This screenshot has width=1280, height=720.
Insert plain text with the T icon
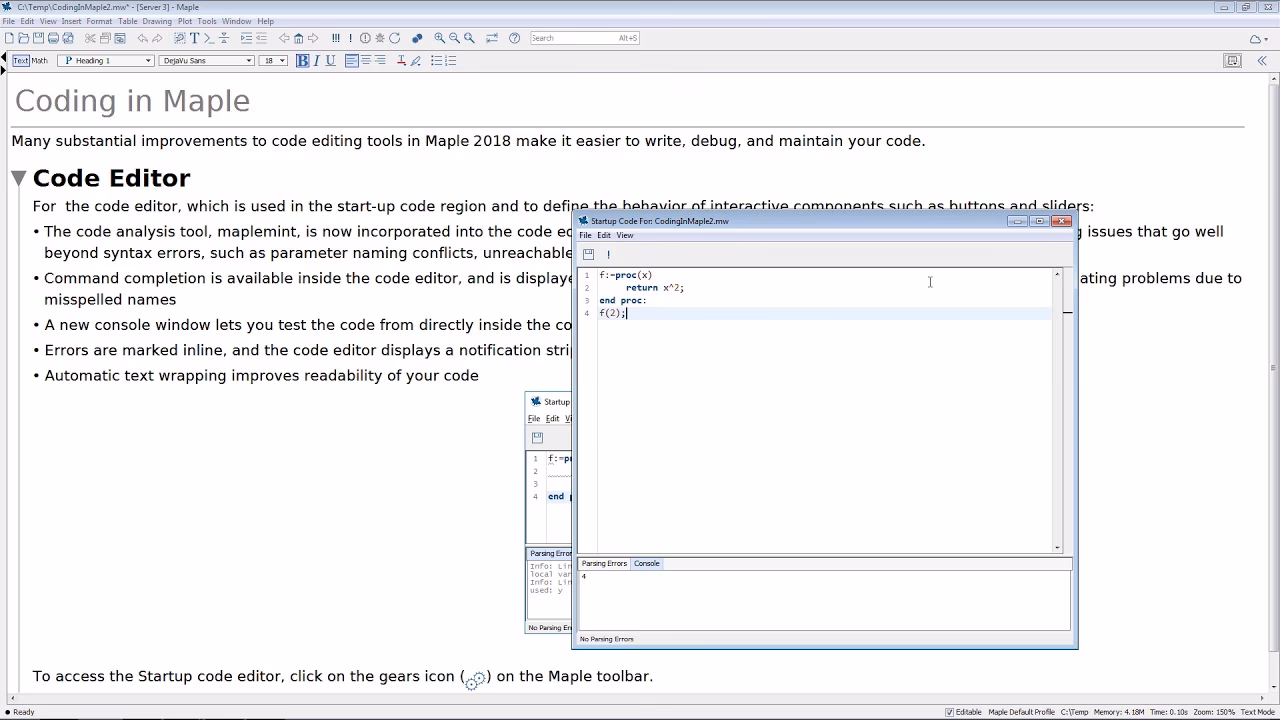195,38
